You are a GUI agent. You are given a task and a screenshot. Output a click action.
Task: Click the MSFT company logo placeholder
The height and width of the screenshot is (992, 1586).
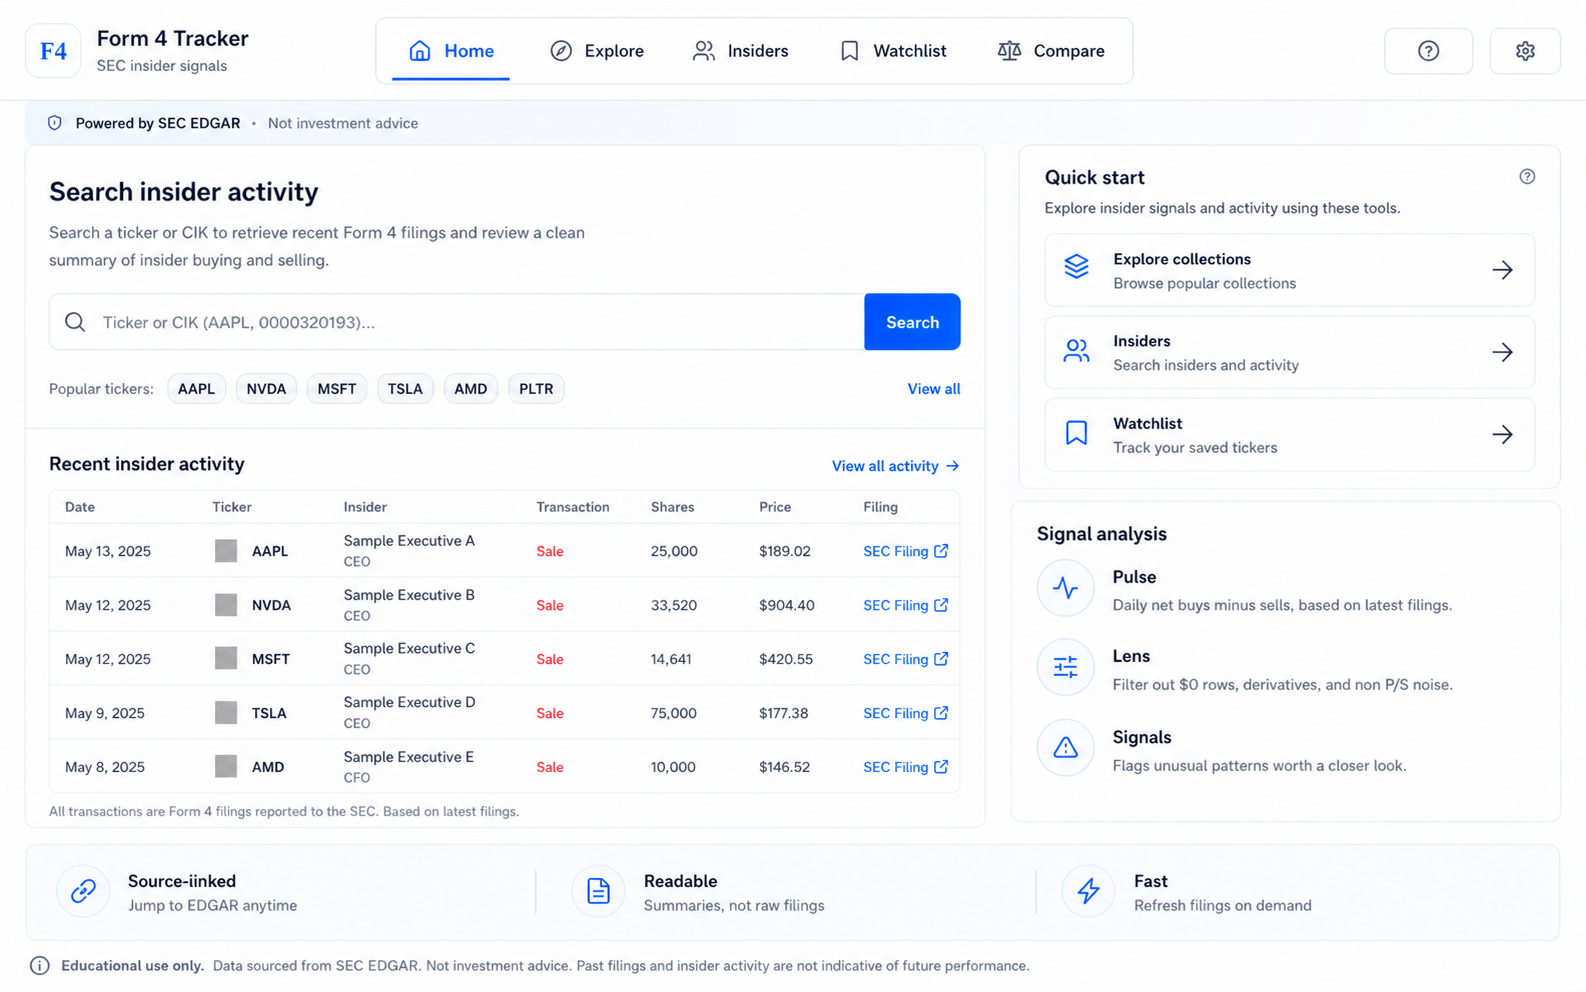tap(226, 659)
